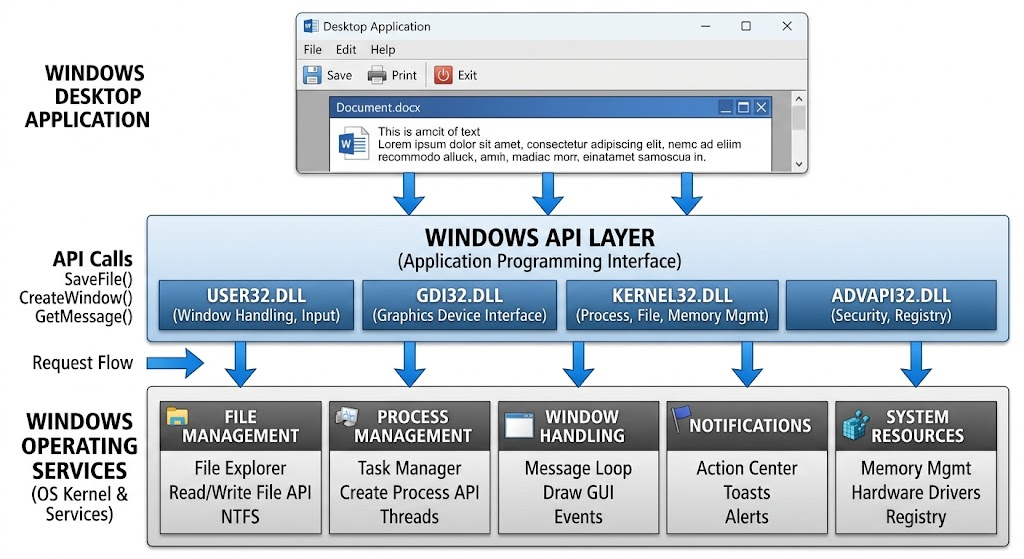Open the File menu
Screen dimensions: 1024x559
point(312,50)
